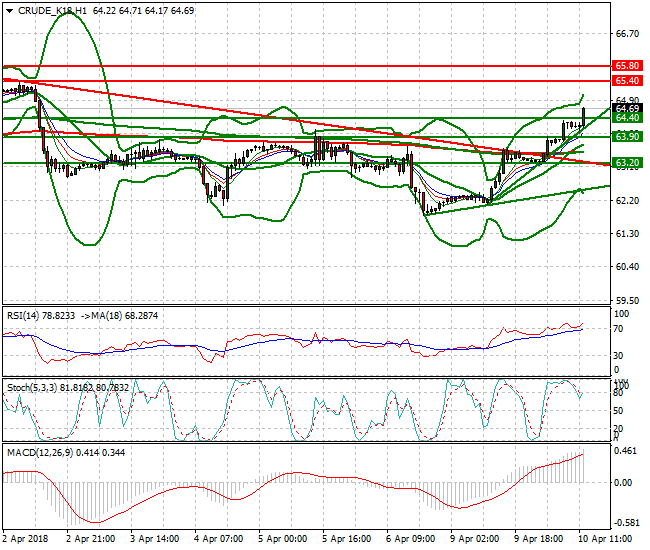Image resolution: width=650 pixels, height=550 pixels.
Task: Click the 59.50 price axis value
Action: pyautogui.click(x=627, y=300)
